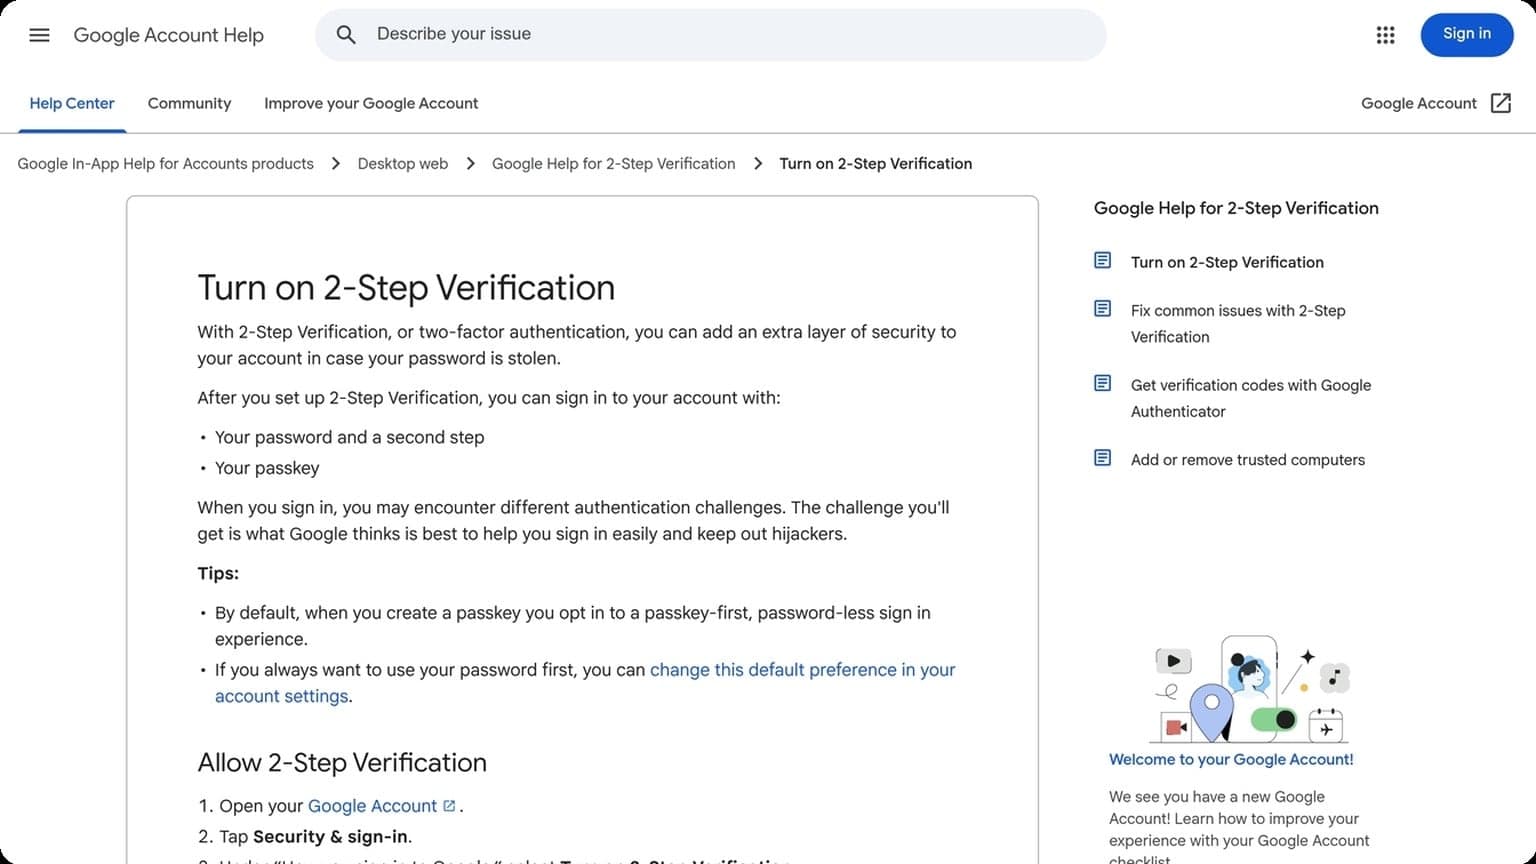Select the Help Center tab
This screenshot has height=864, width=1536.
click(x=72, y=103)
